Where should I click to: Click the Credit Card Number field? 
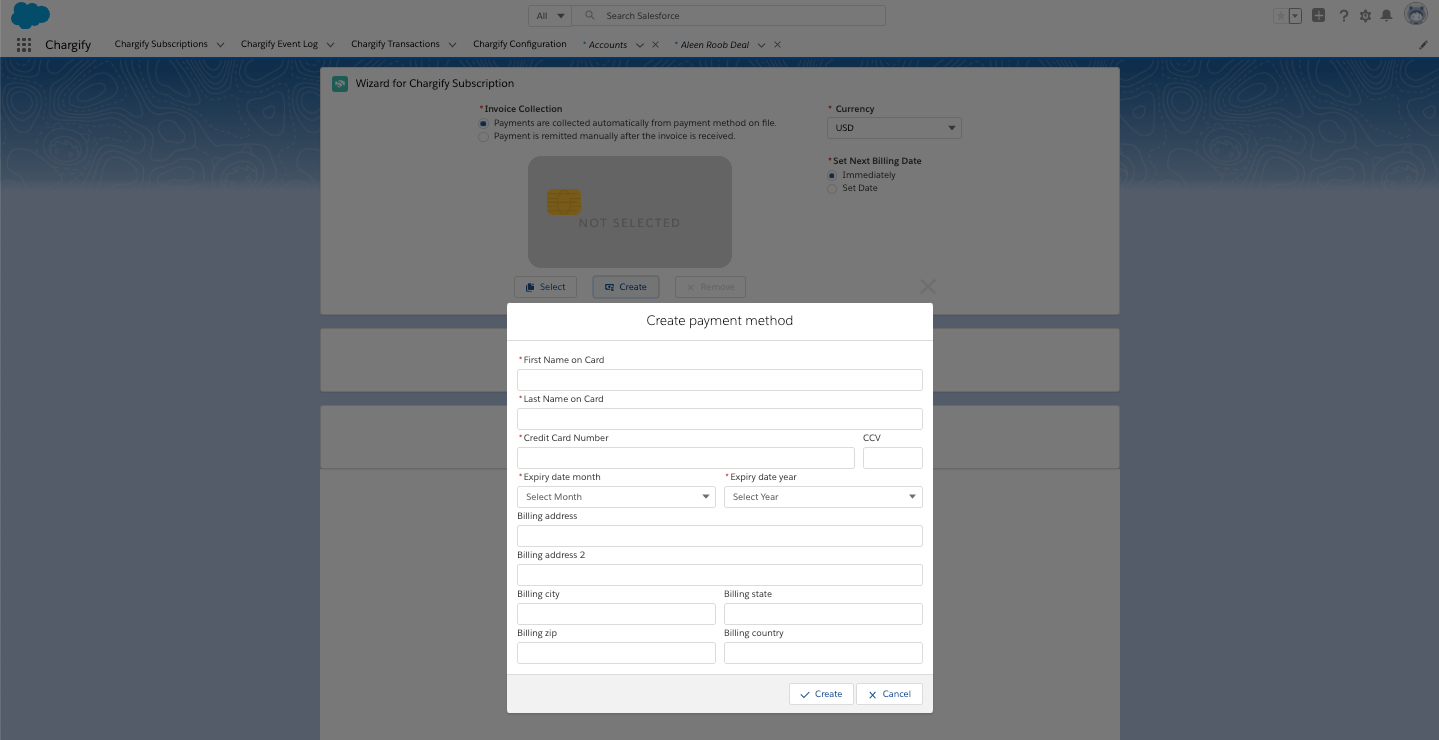(x=685, y=458)
